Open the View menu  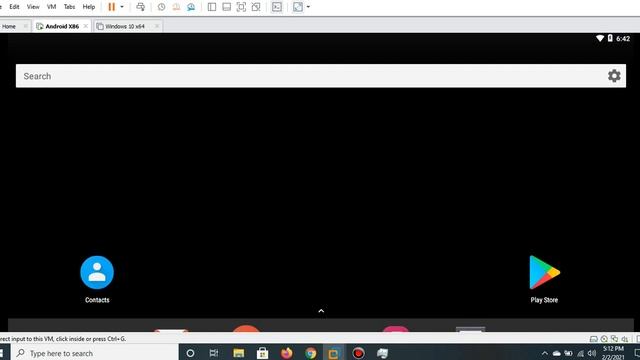33,7
